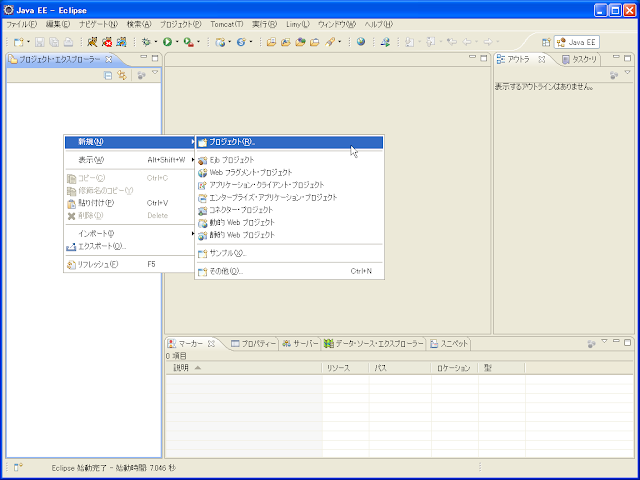Switch to the Properties tab

(253, 344)
